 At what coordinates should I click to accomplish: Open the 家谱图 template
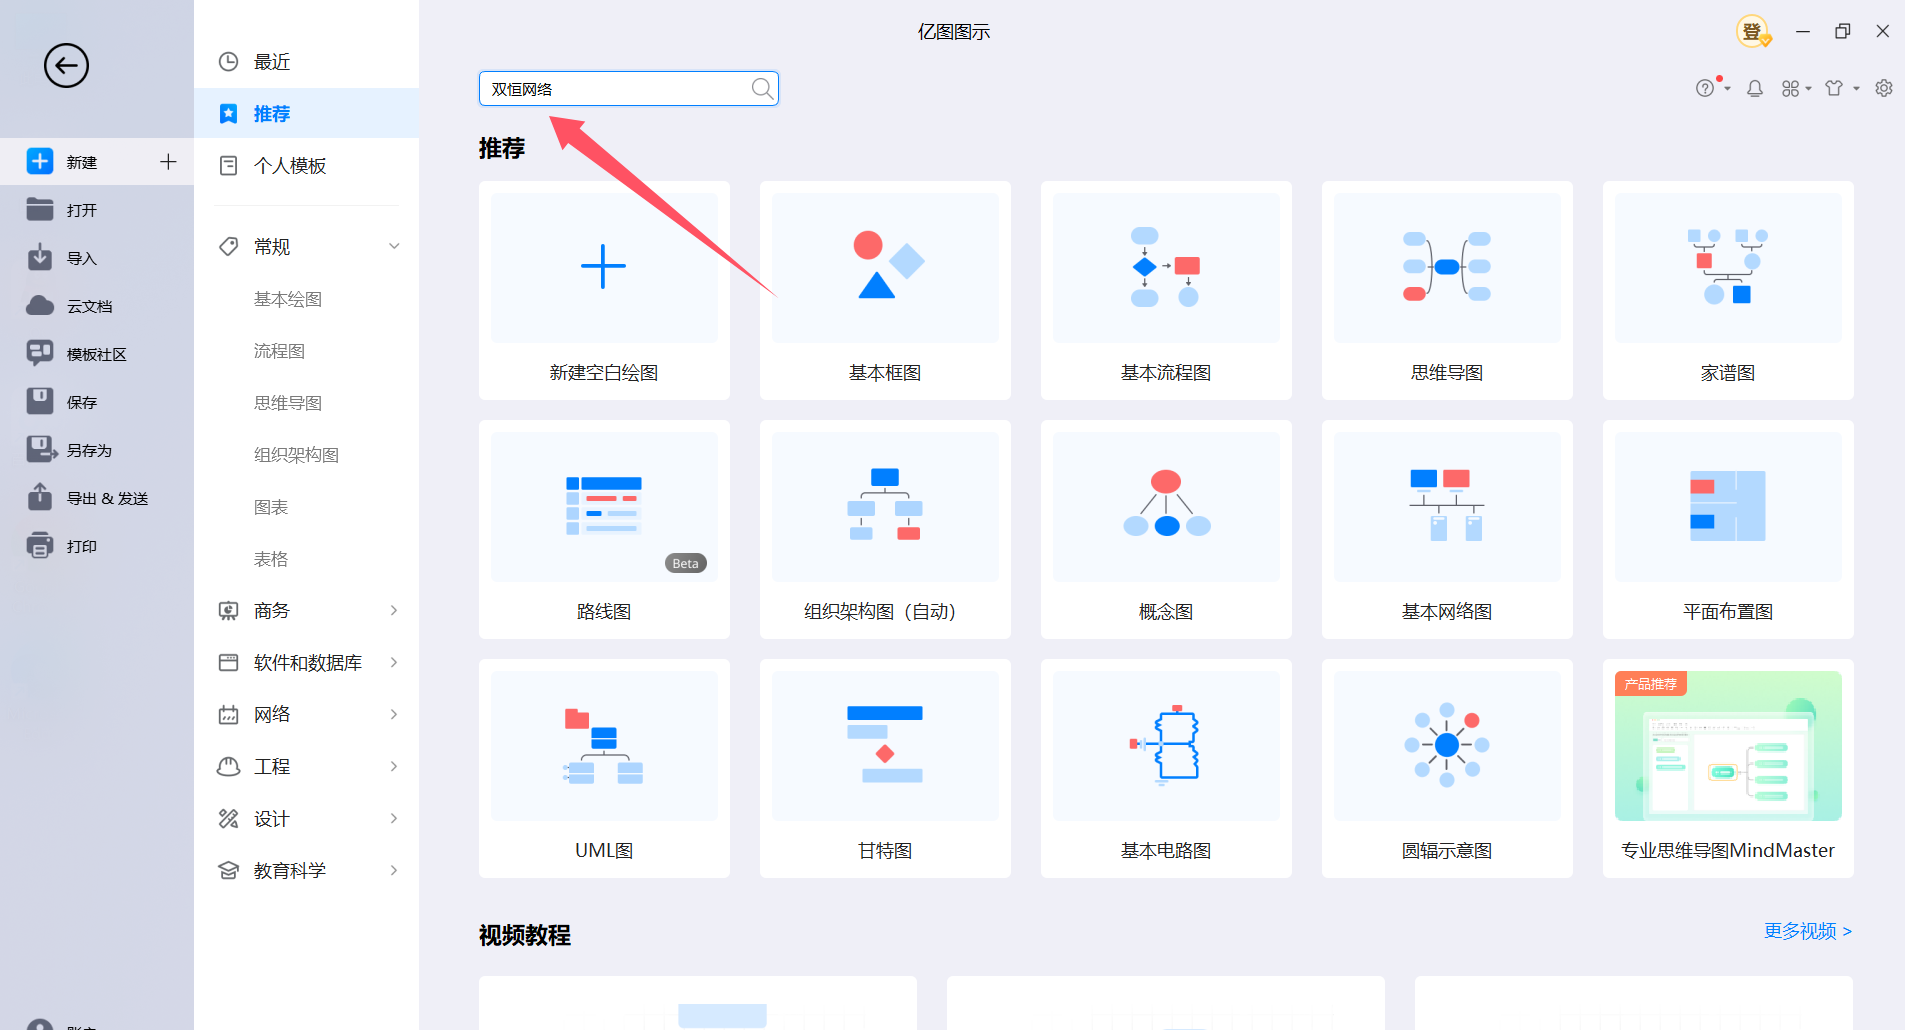(x=1728, y=290)
